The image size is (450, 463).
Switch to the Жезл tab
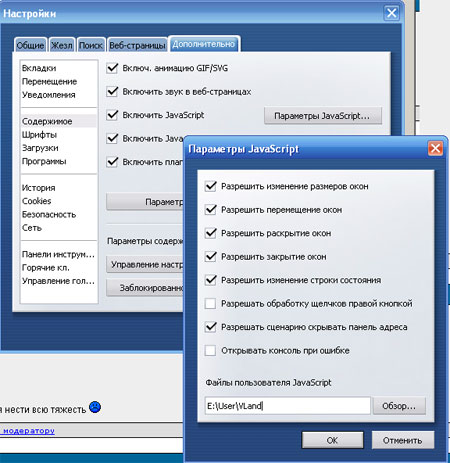coord(62,45)
